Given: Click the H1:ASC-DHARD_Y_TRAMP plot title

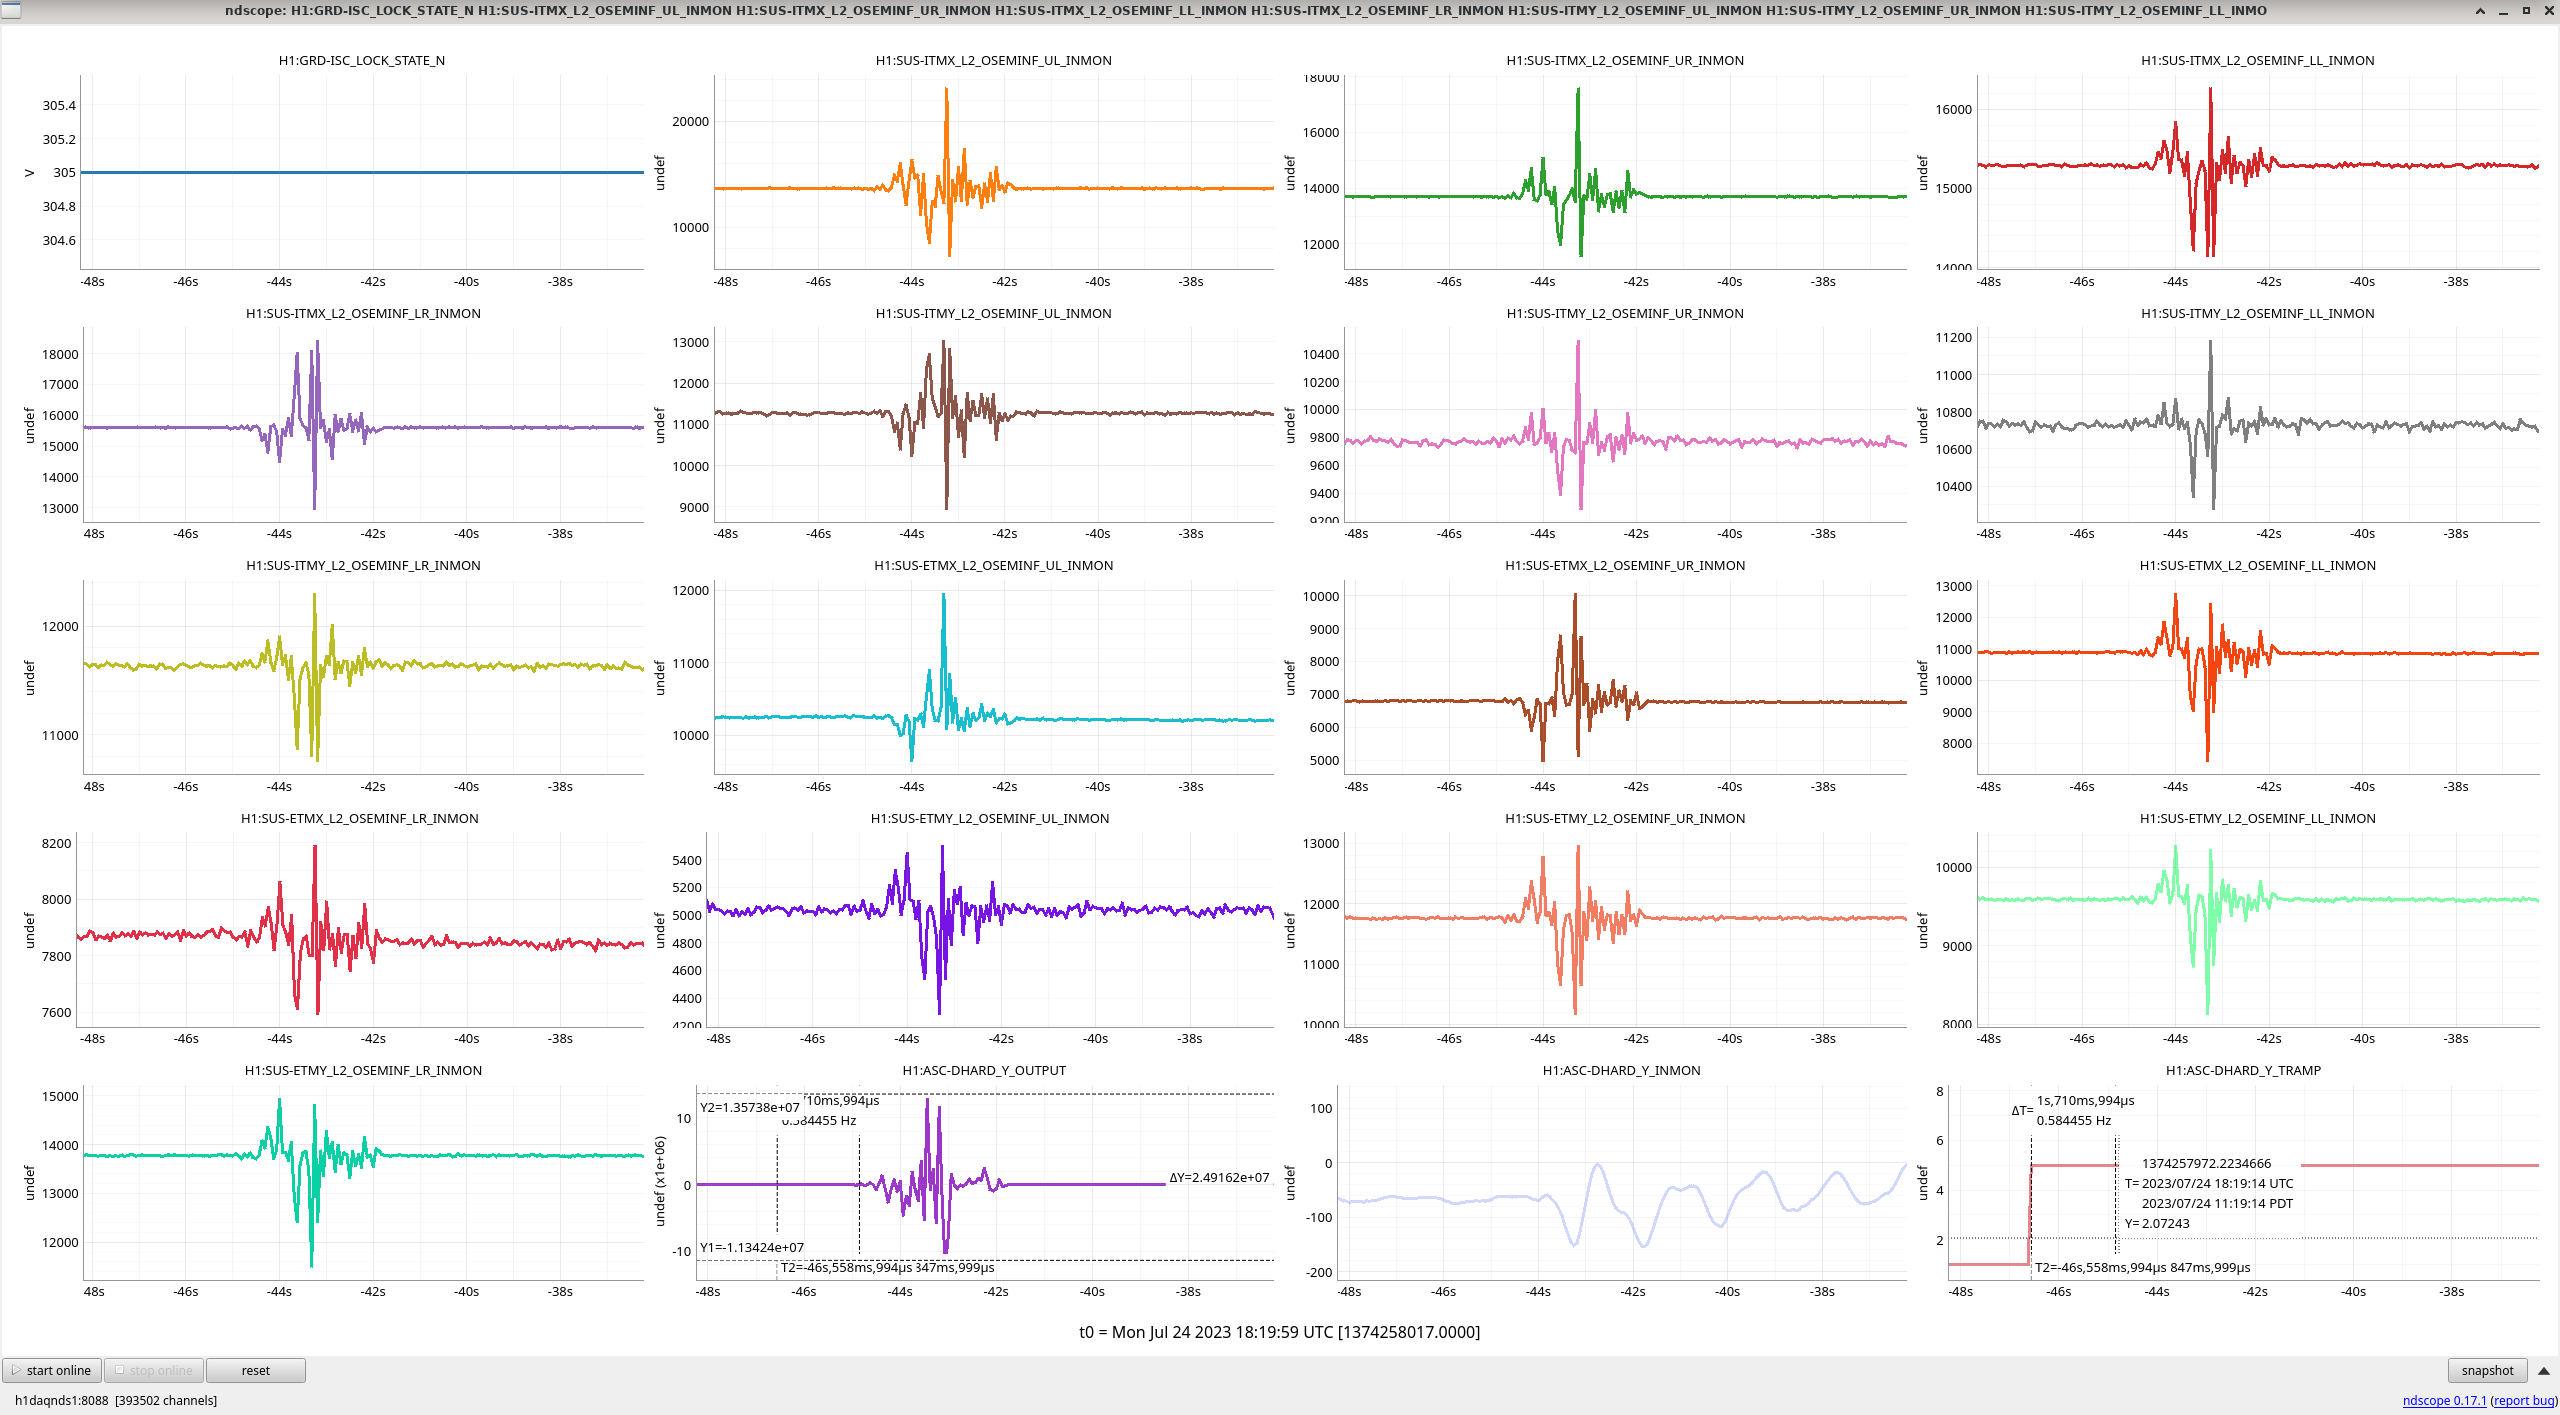Looking at the screenshot, I should 2243,1070.
